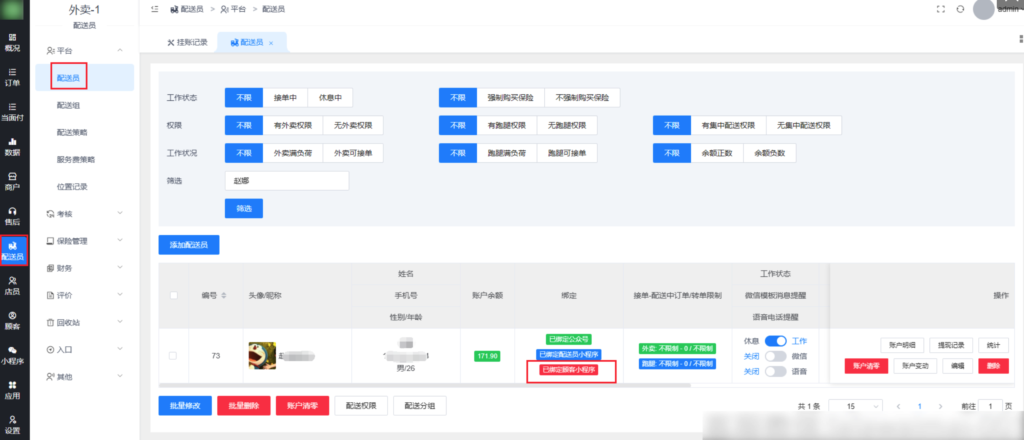The height and width of the screenshot is (440, 1024).
Task: Toggle the 休息/工作 switch
Action: (x=776, y=341)
